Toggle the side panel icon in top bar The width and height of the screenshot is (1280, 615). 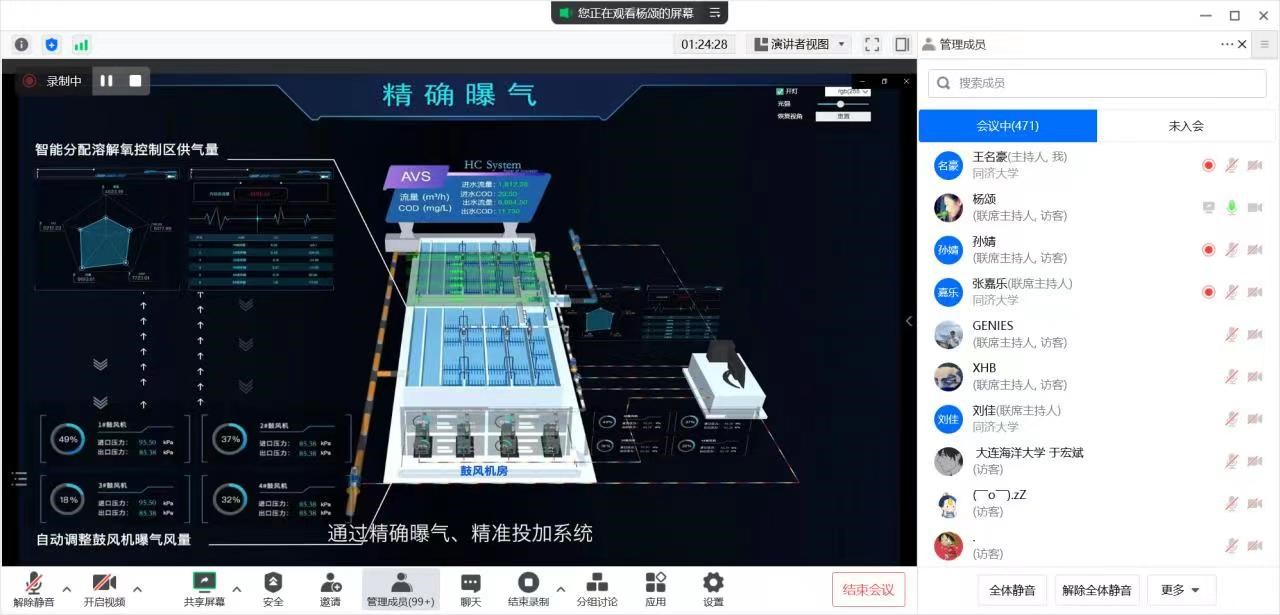click(x=902, y=44)
